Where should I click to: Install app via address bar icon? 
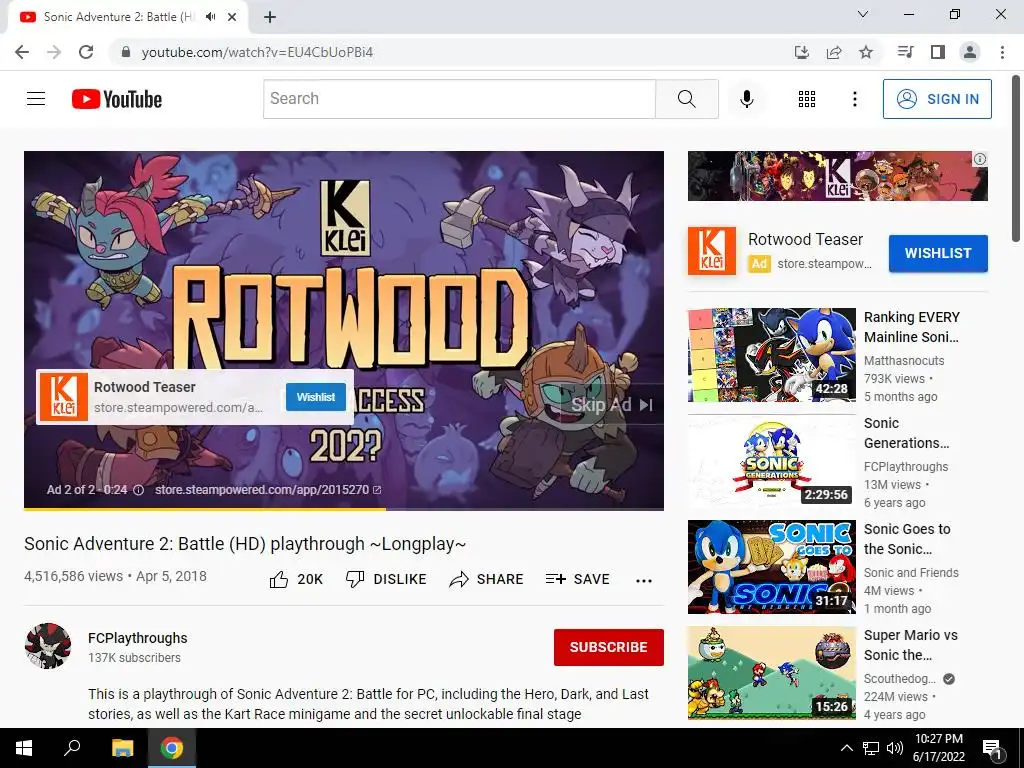coord(802,52)
